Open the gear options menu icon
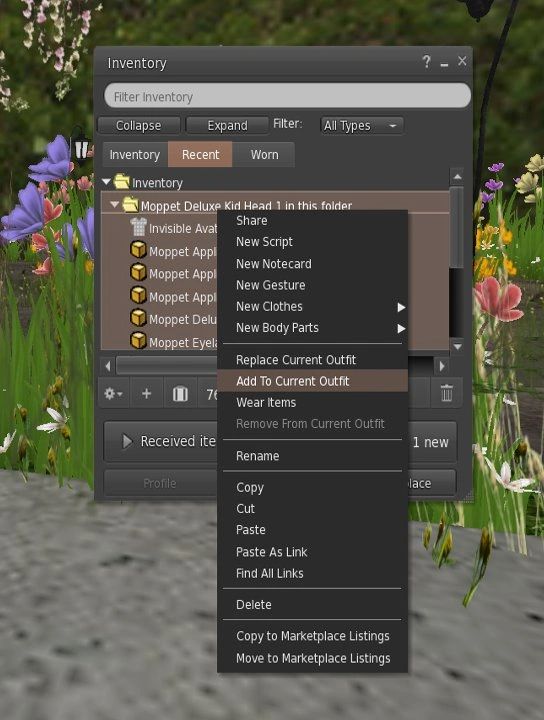The height and width of the screenshot is (720, 544). [x=113, y=394]
